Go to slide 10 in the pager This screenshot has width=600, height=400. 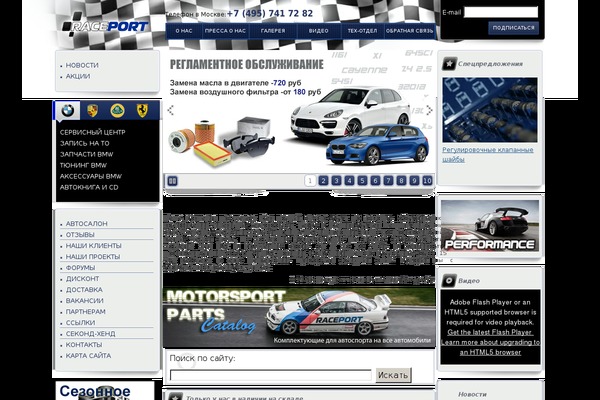point(427,180)
